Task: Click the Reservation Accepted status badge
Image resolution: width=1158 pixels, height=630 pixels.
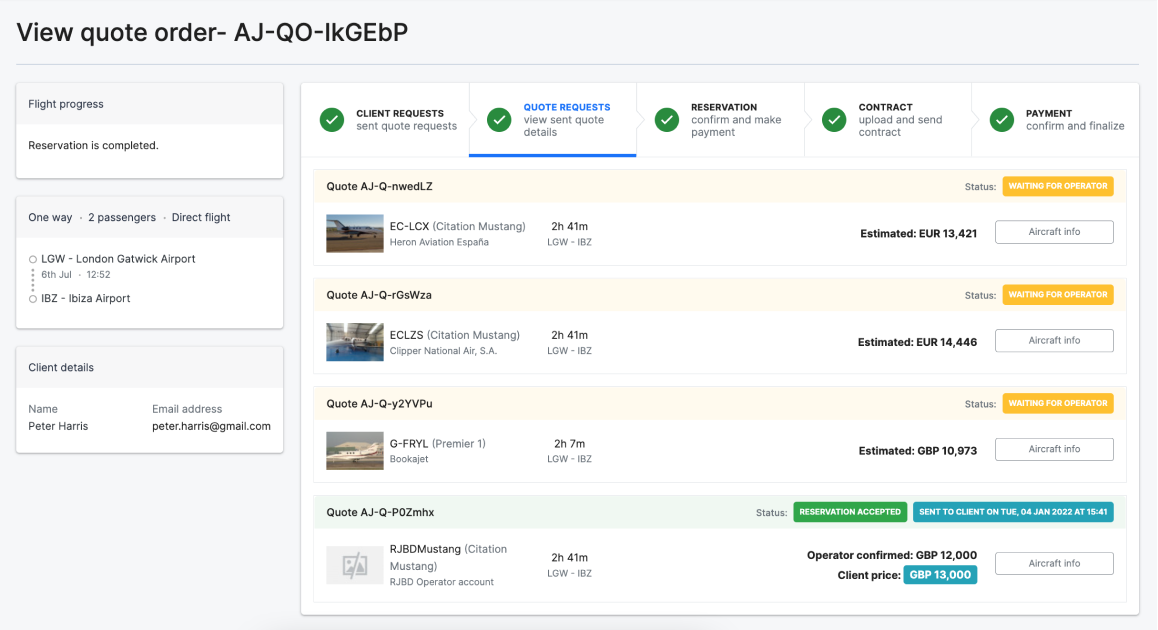Action: (x=850, y=512)
